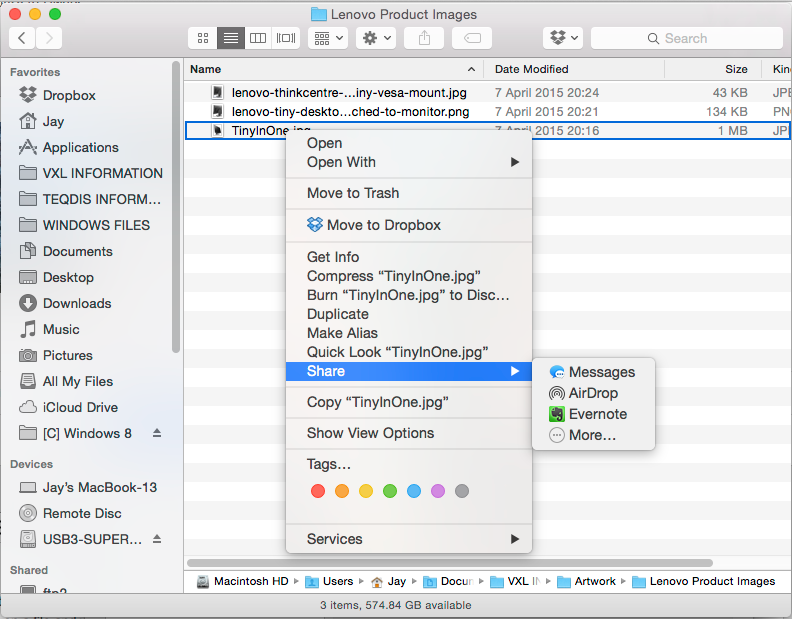Choose Copy "TinyInOne.jpg"
Image resolution: width=792 pixels, height=619 pixels.
pos(409,402)
